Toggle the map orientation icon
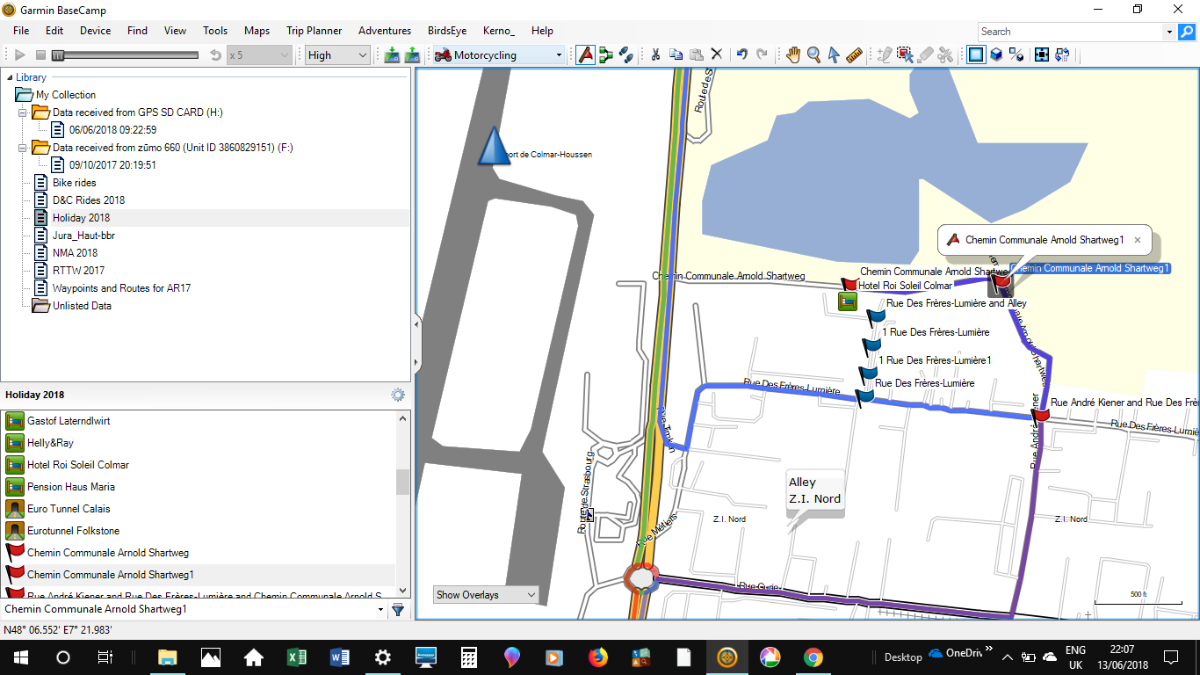 1018,55
